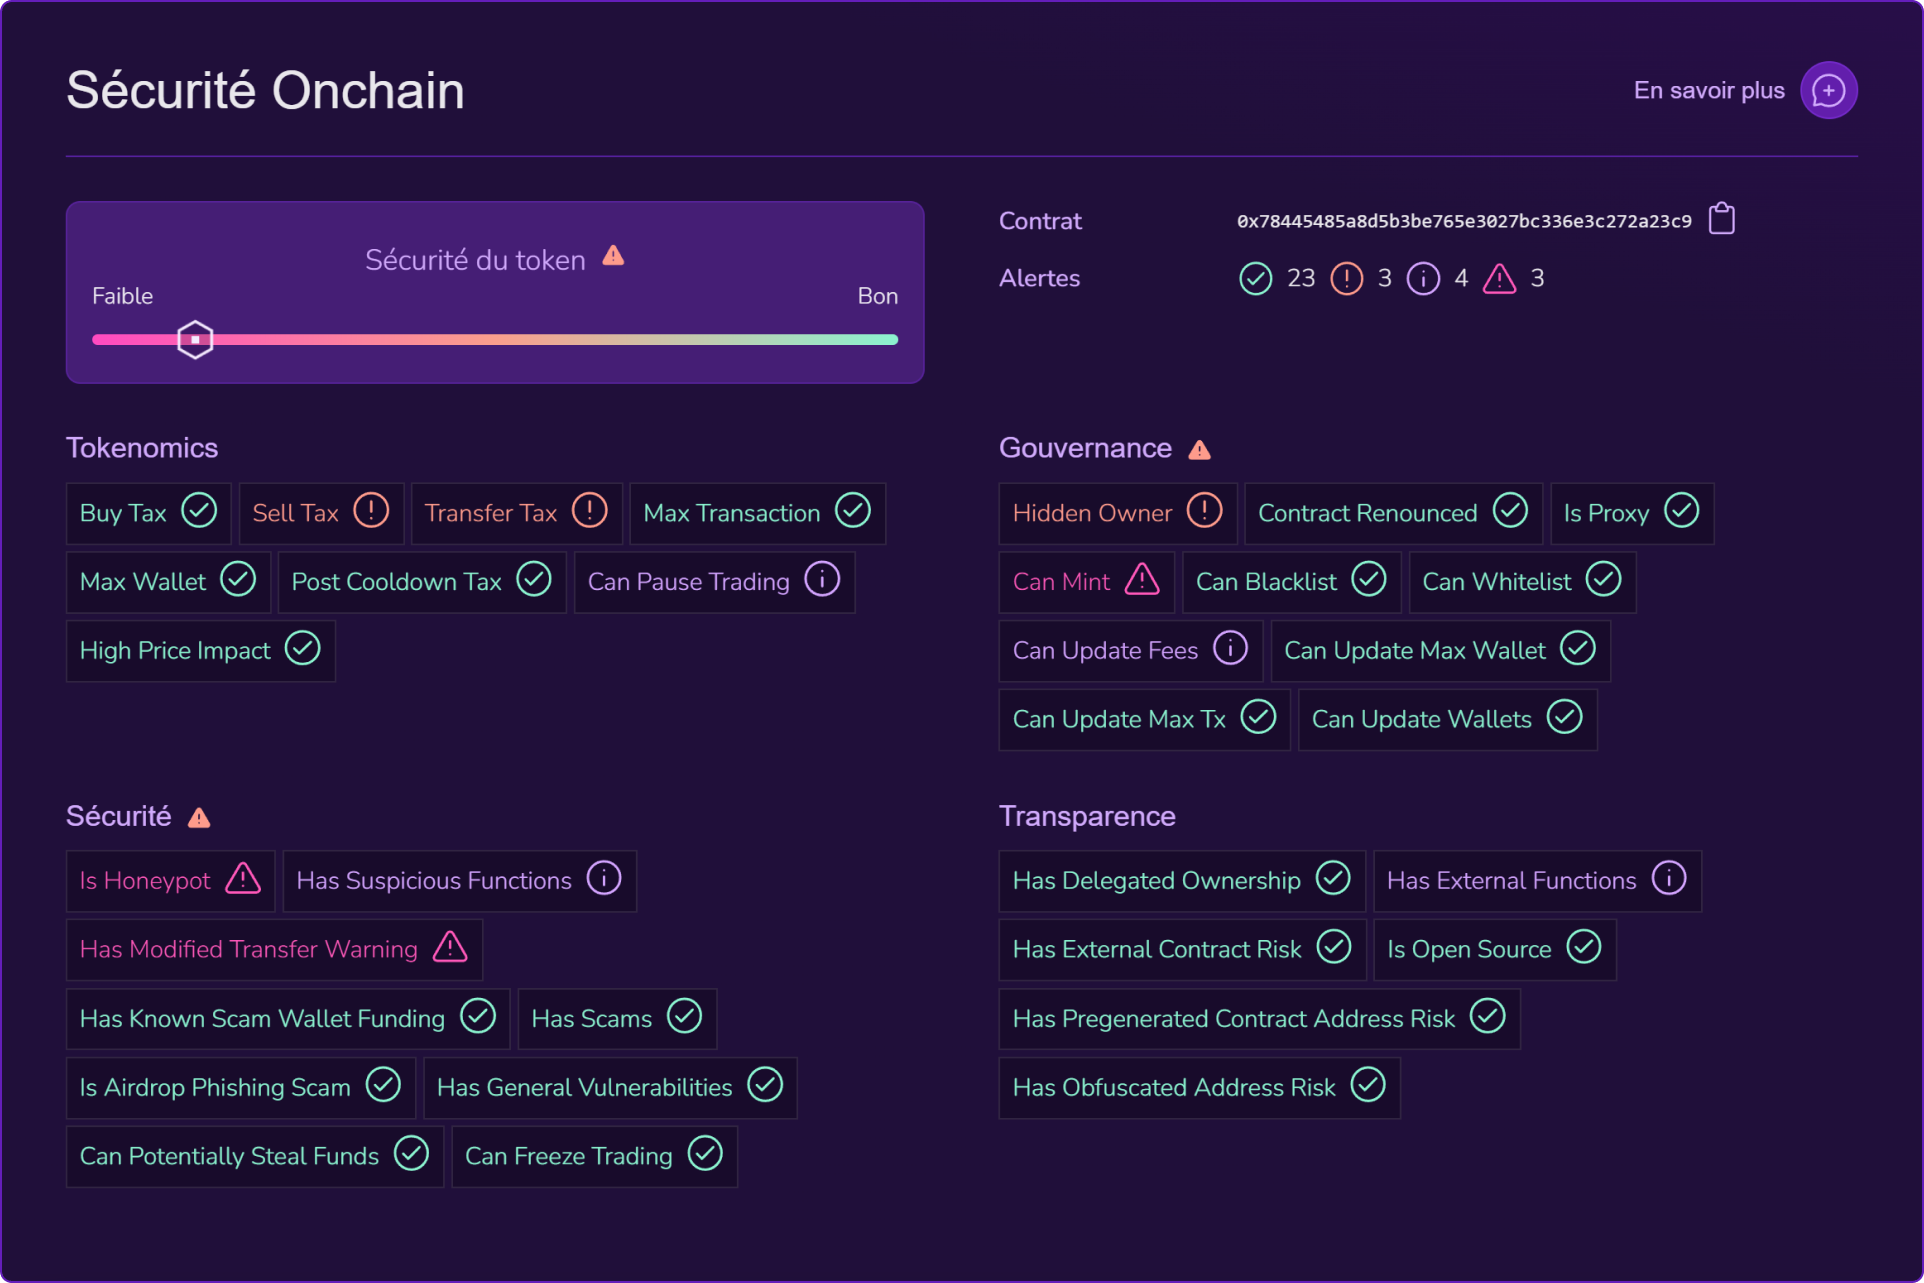1924x1283 pixels.
Task: Click the Sécurité section warning triangle icon
Action: pos(199,818)
